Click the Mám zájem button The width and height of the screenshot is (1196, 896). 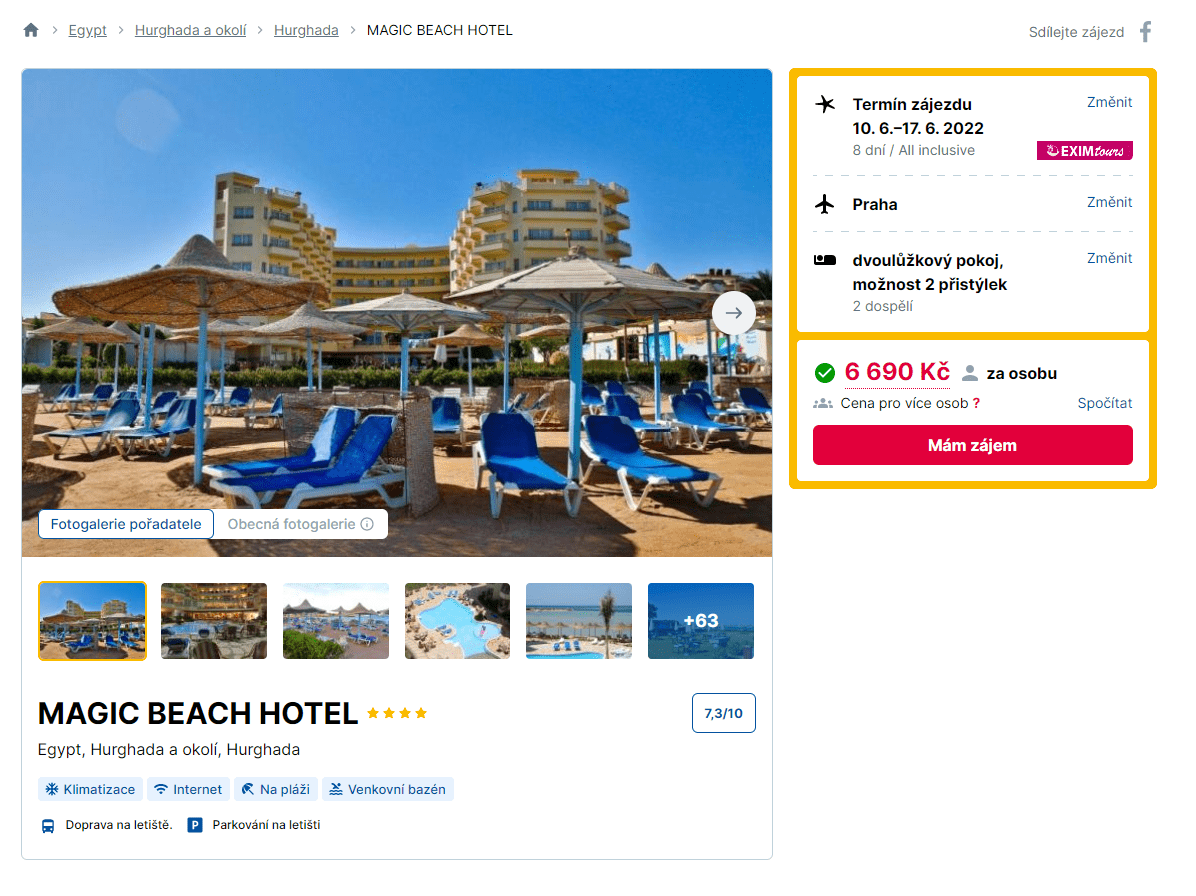pos(973,445)
